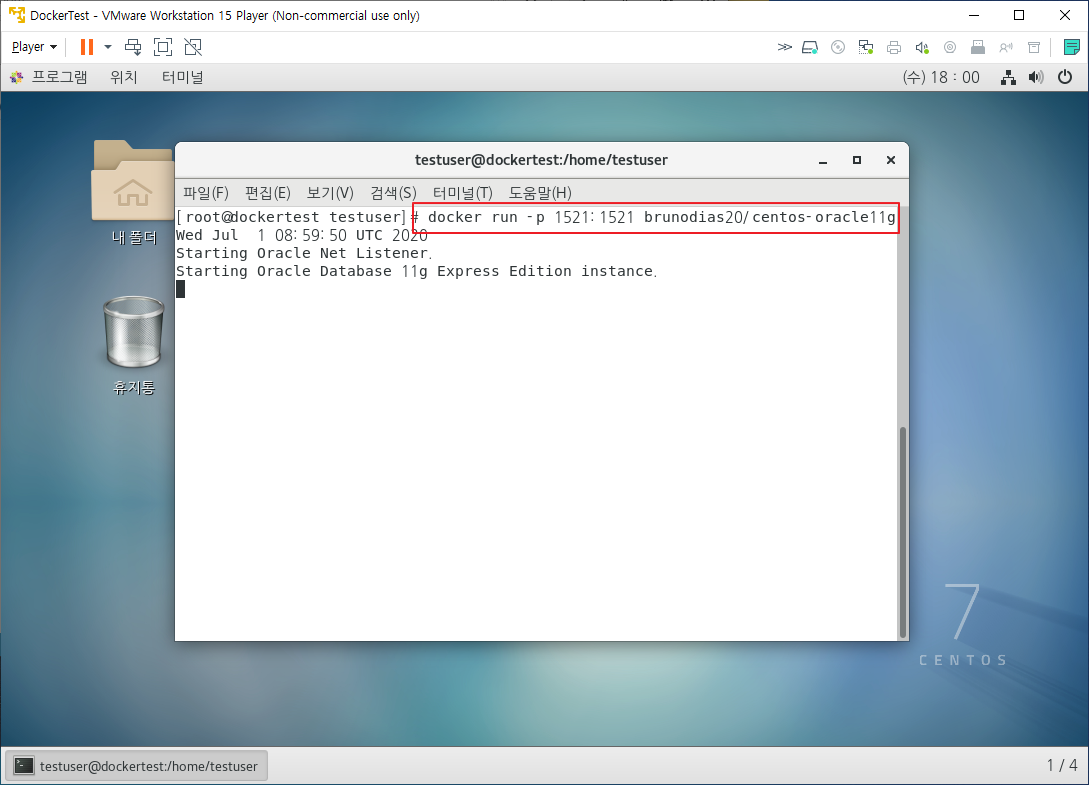Click the clock showing (수) 18:00
Screen dimensions: 1089x785
[x=941, y=77]
